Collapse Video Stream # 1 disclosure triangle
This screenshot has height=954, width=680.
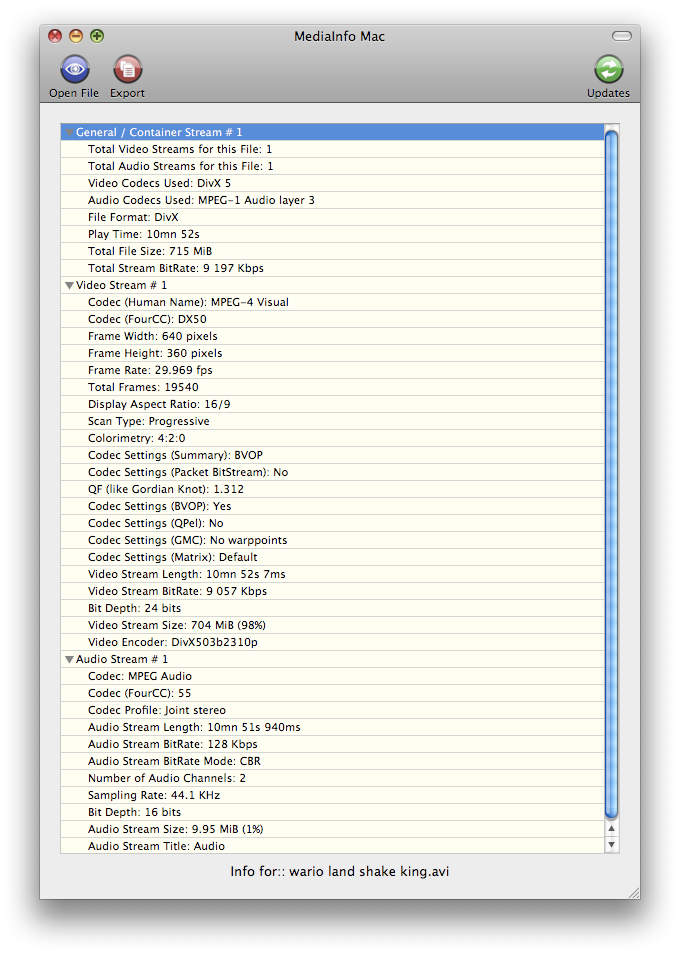[x=69, y=285]
